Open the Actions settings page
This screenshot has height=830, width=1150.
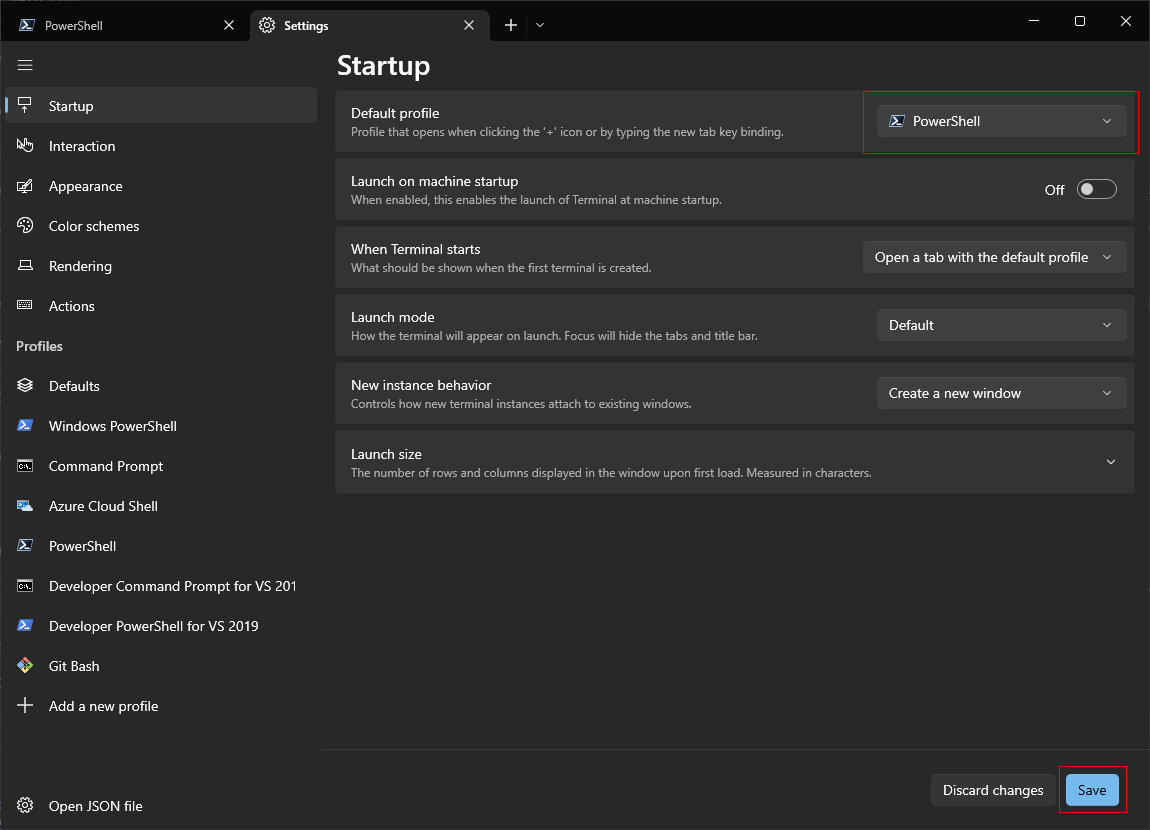161,306
